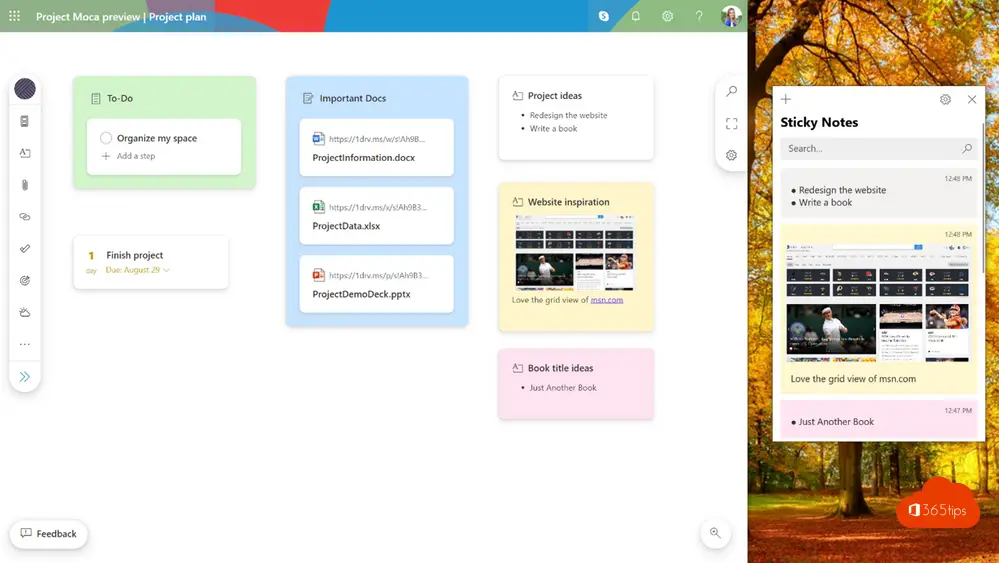Add a new sticky note with plus
999x563 pixels.
point(786,99)
